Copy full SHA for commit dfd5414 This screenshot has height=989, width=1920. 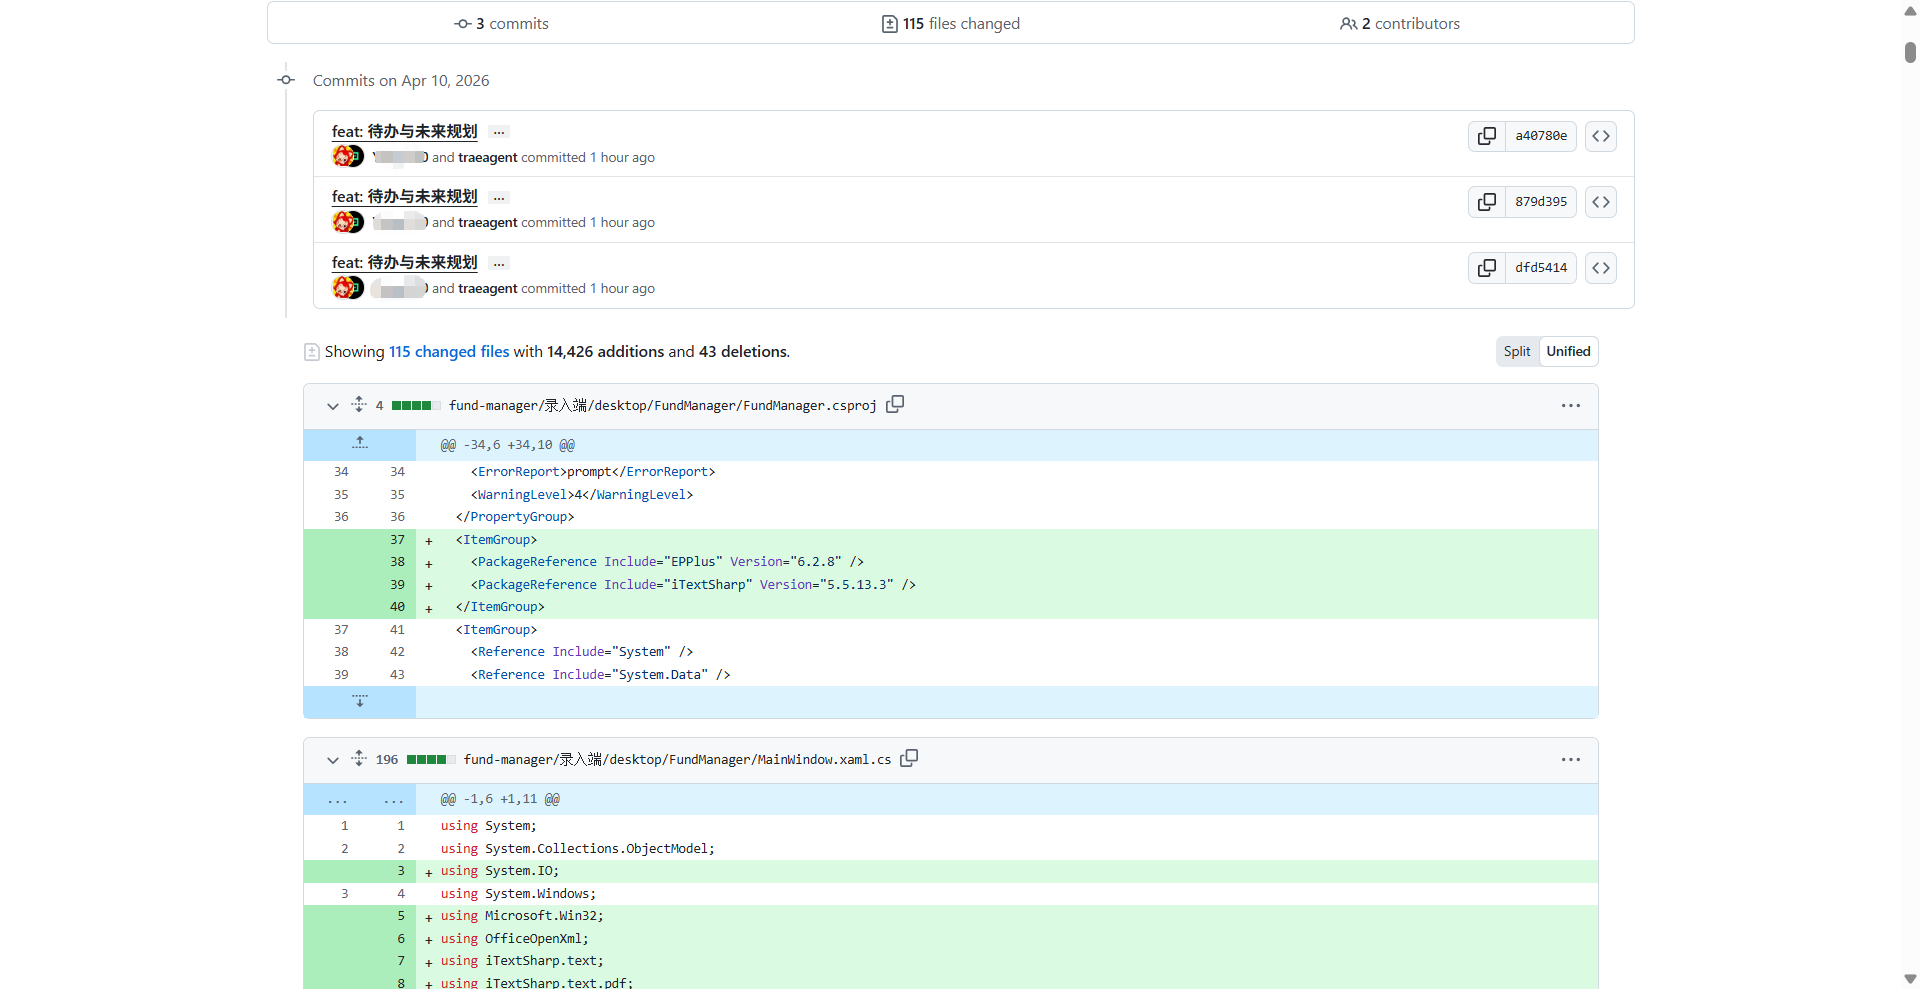(x=1487, y=268)
